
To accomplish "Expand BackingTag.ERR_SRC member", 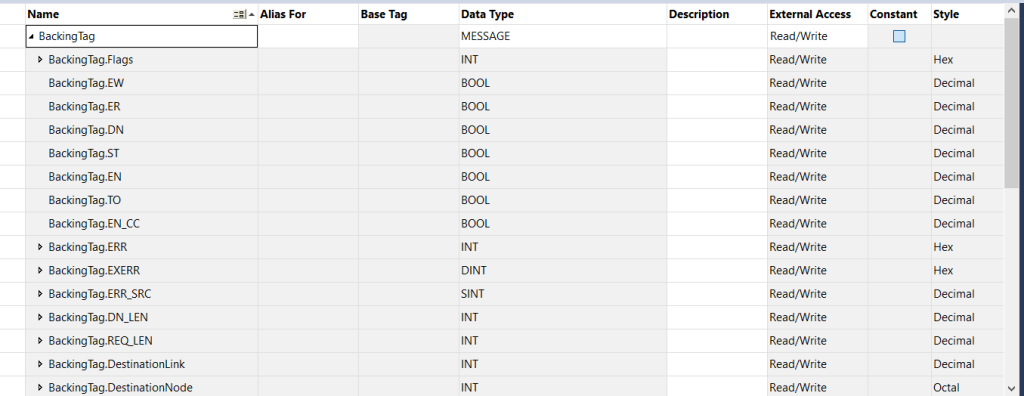I will click(40, 294).
